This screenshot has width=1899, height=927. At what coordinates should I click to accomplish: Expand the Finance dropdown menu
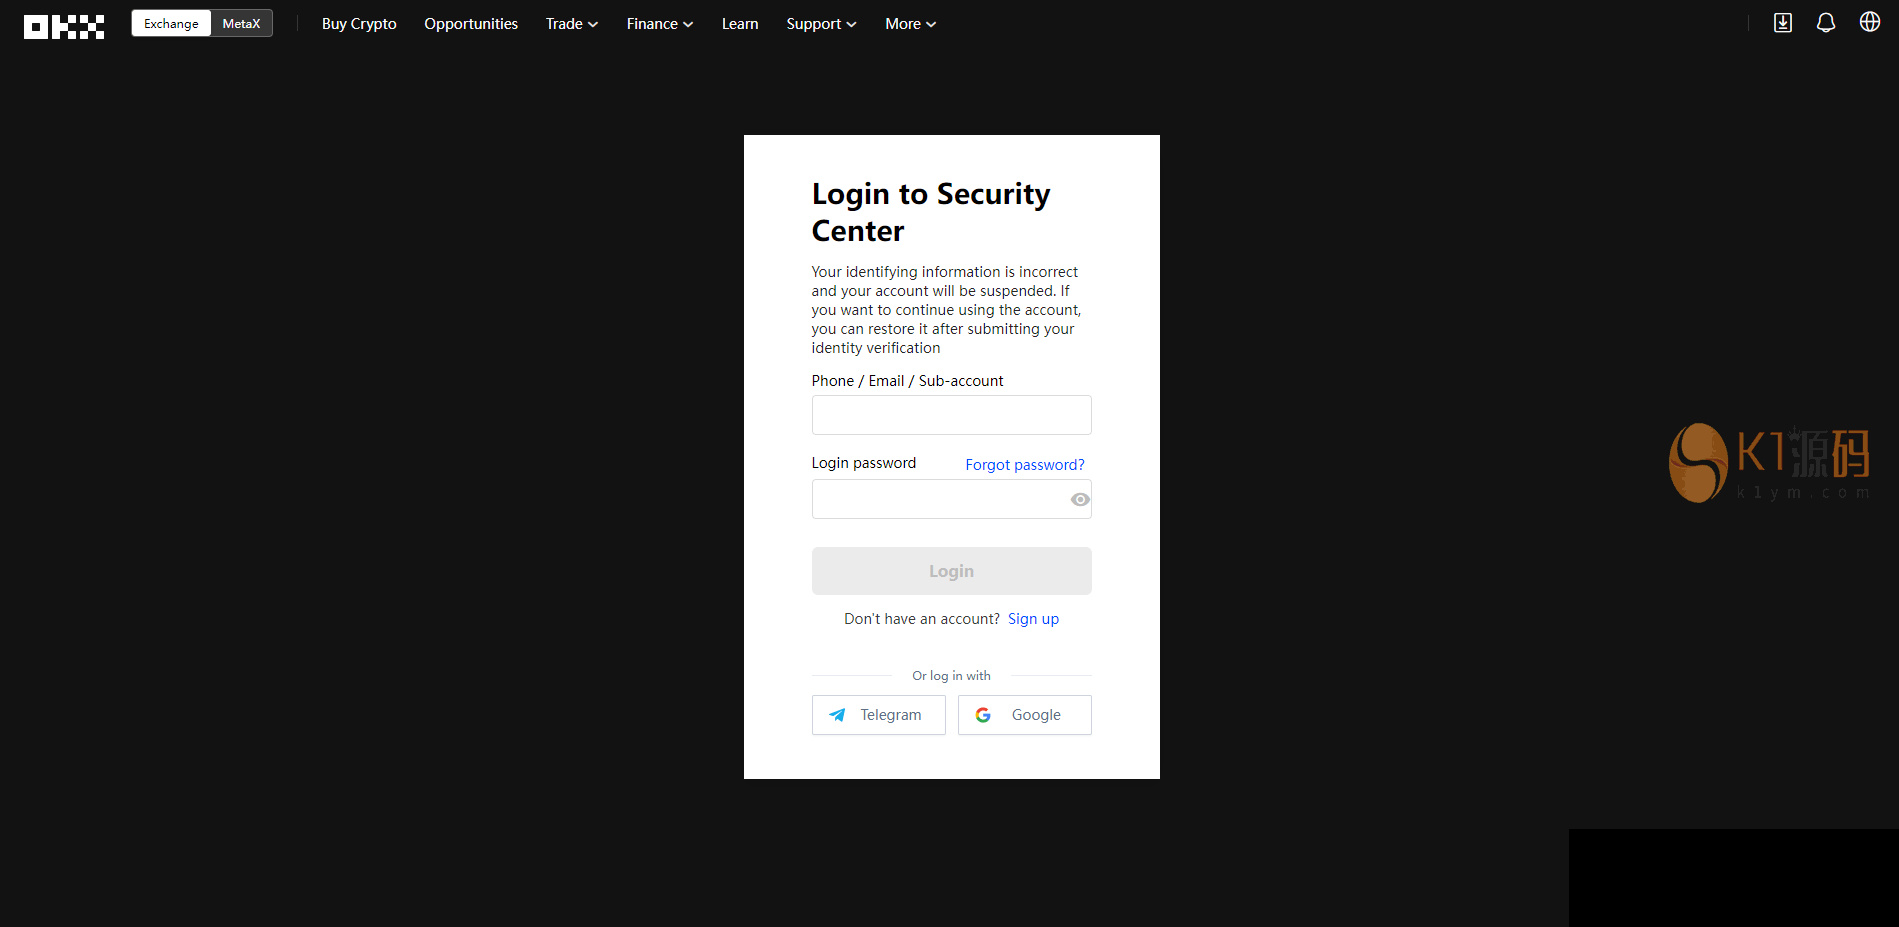(659, 24)
